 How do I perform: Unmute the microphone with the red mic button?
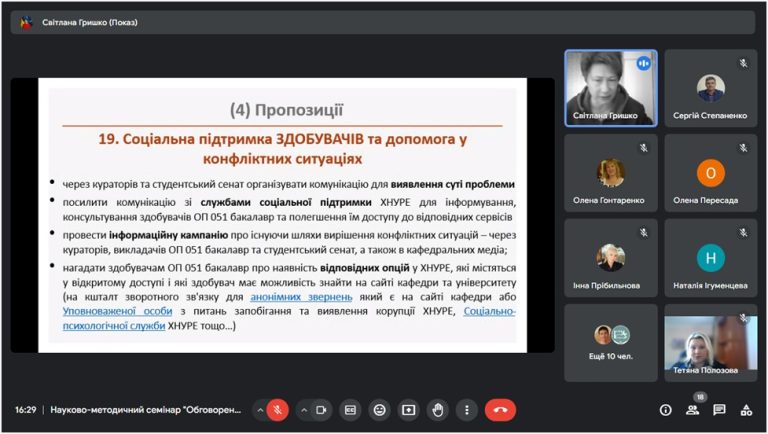pos(278,410)
